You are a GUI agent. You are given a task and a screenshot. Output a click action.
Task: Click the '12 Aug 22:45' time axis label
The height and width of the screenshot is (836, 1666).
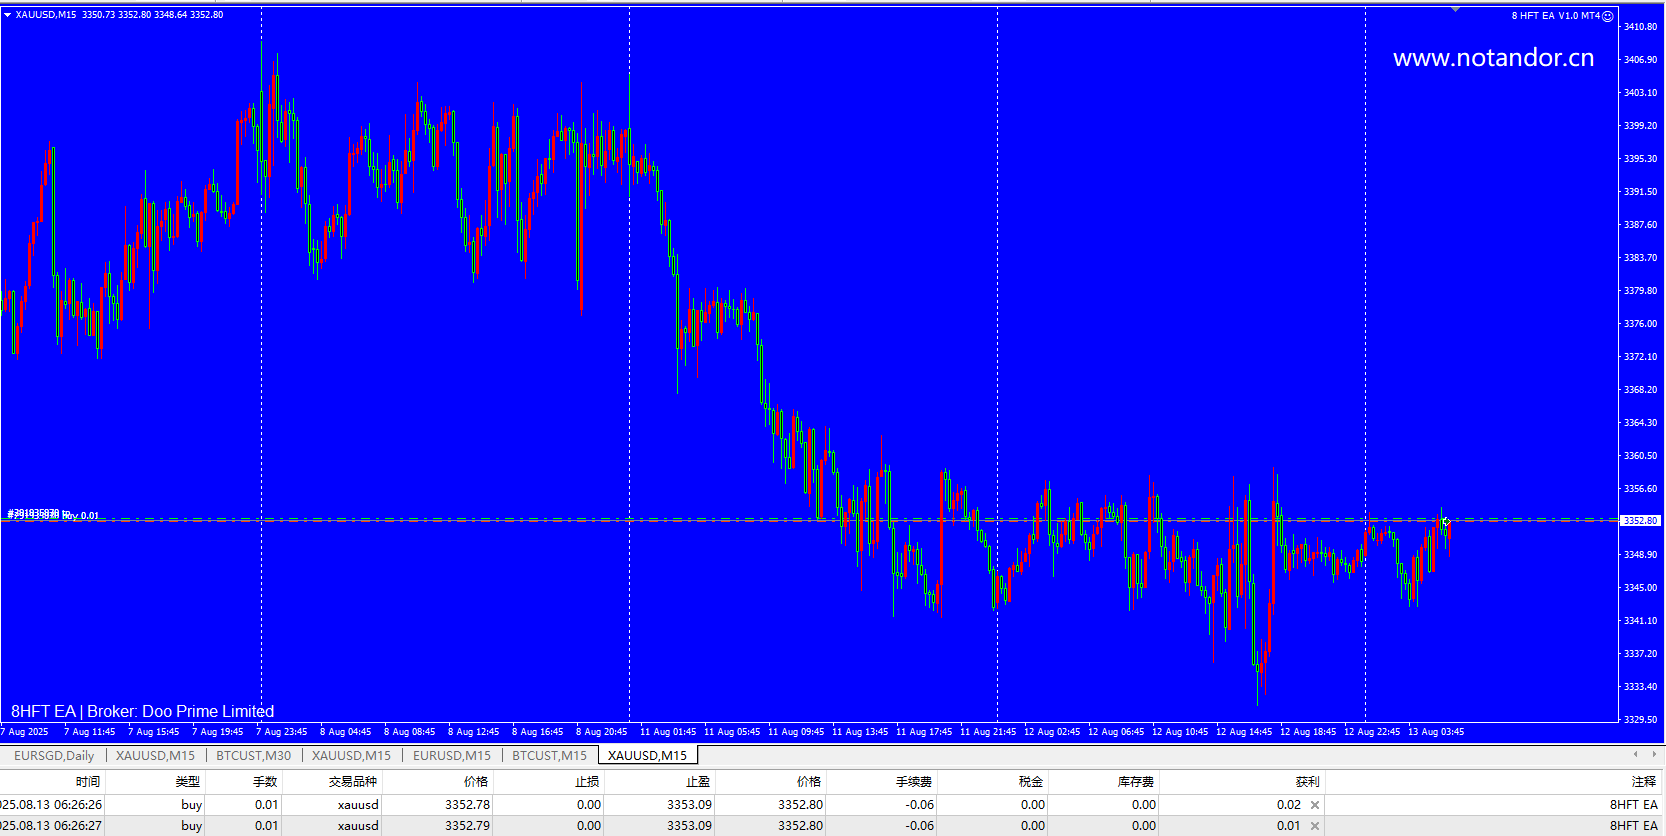coord(1372,732)
